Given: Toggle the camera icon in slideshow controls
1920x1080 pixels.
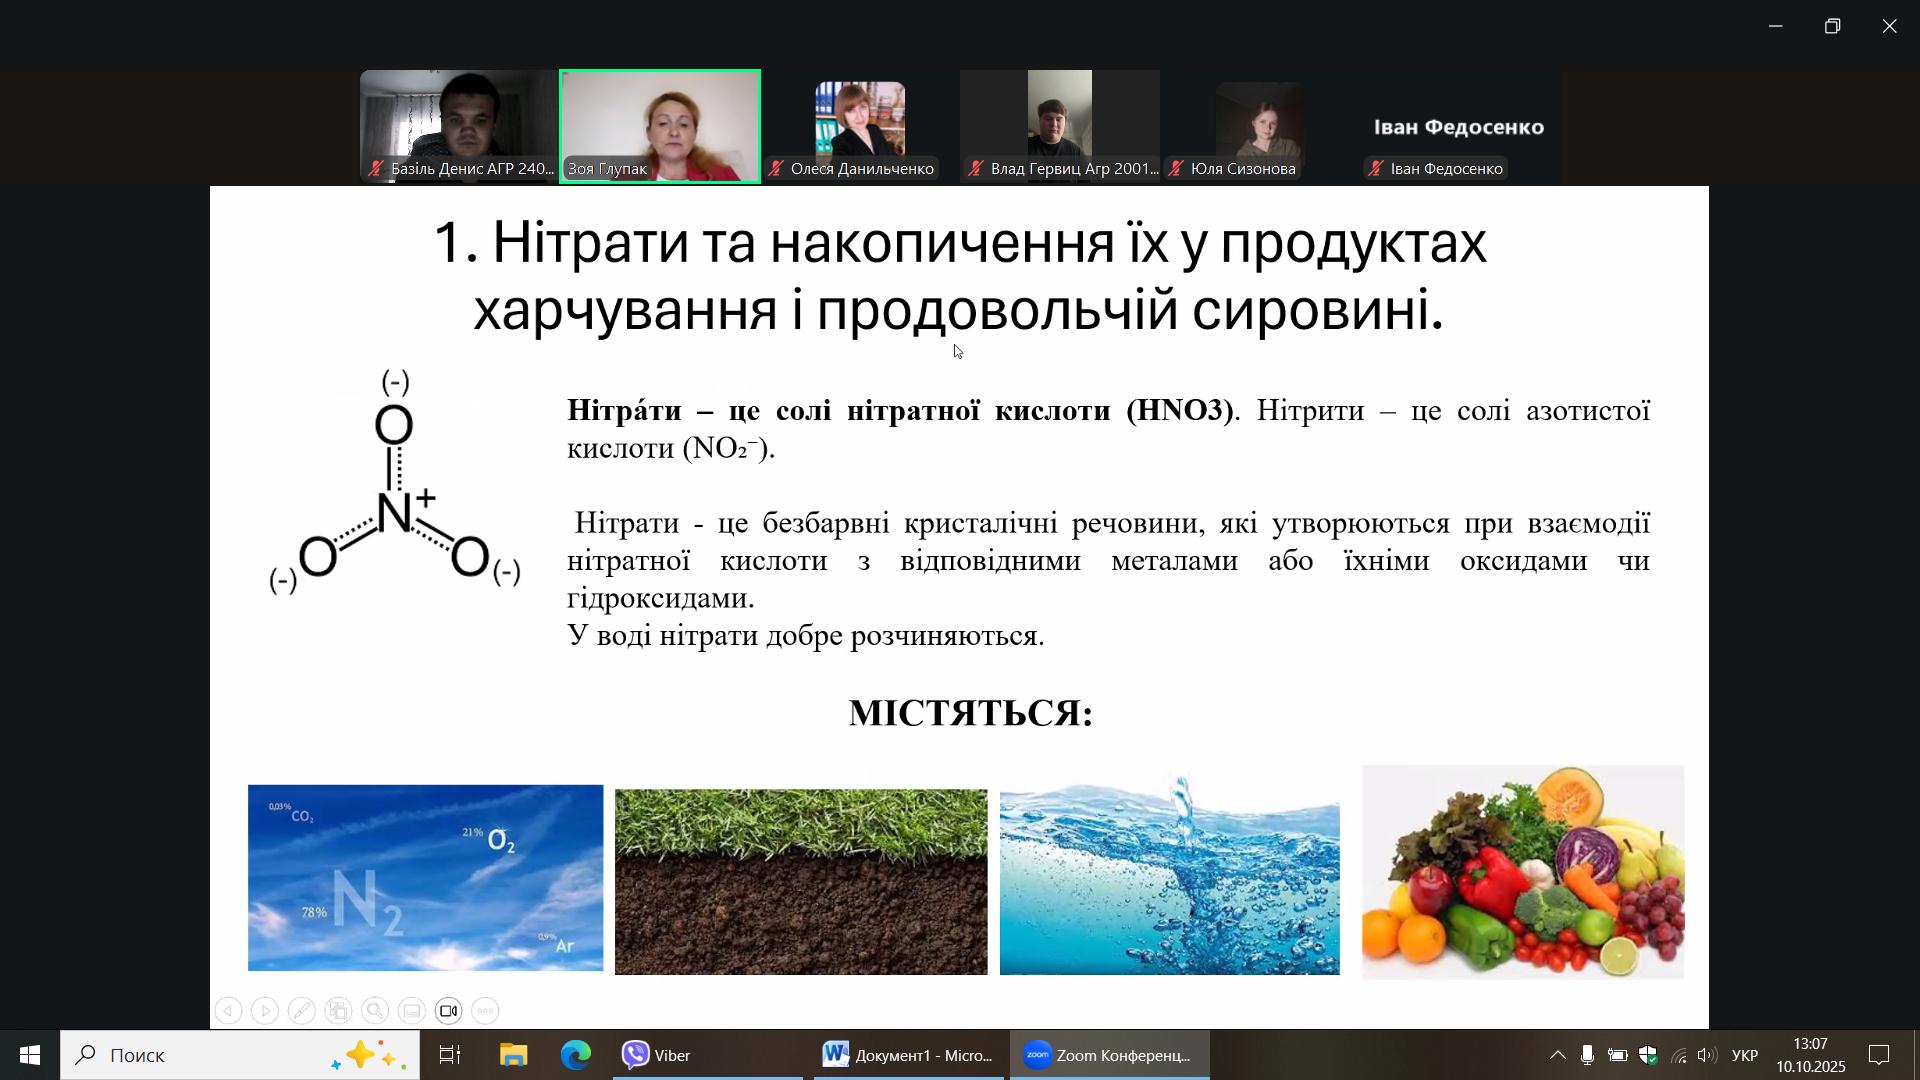Looking at the screenshot, I should coord(449,1011).
